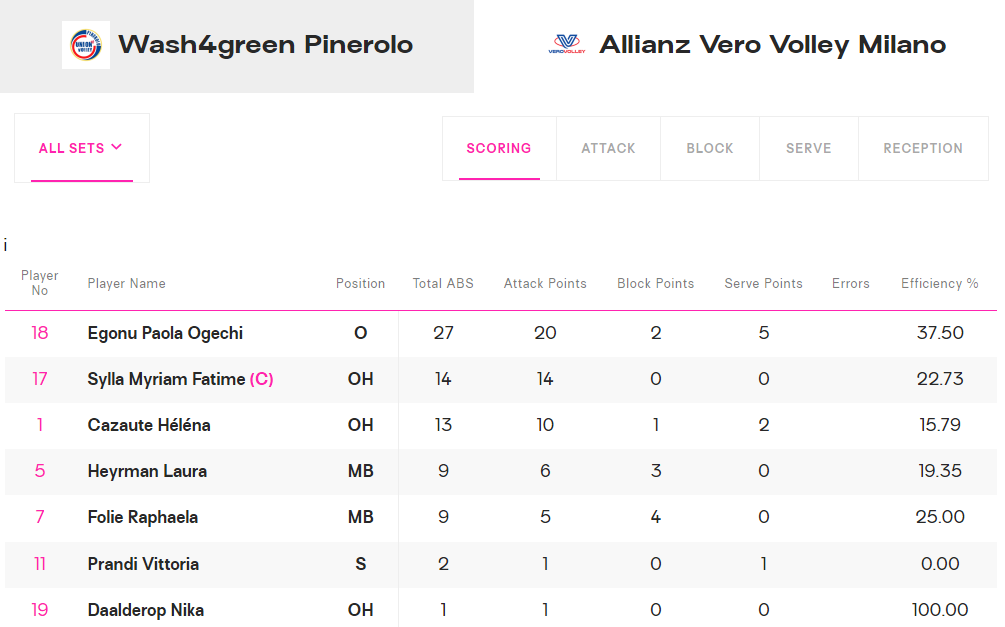Sort by Attack Points column header
The width and height of the screenshot is (1005, 627).
click(545, 283)
